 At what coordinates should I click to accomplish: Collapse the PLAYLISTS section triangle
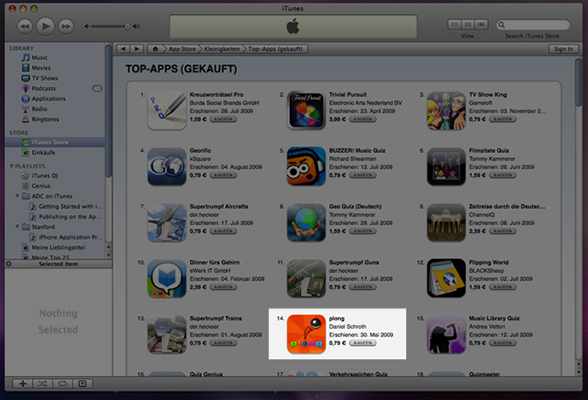coord(12,166)
